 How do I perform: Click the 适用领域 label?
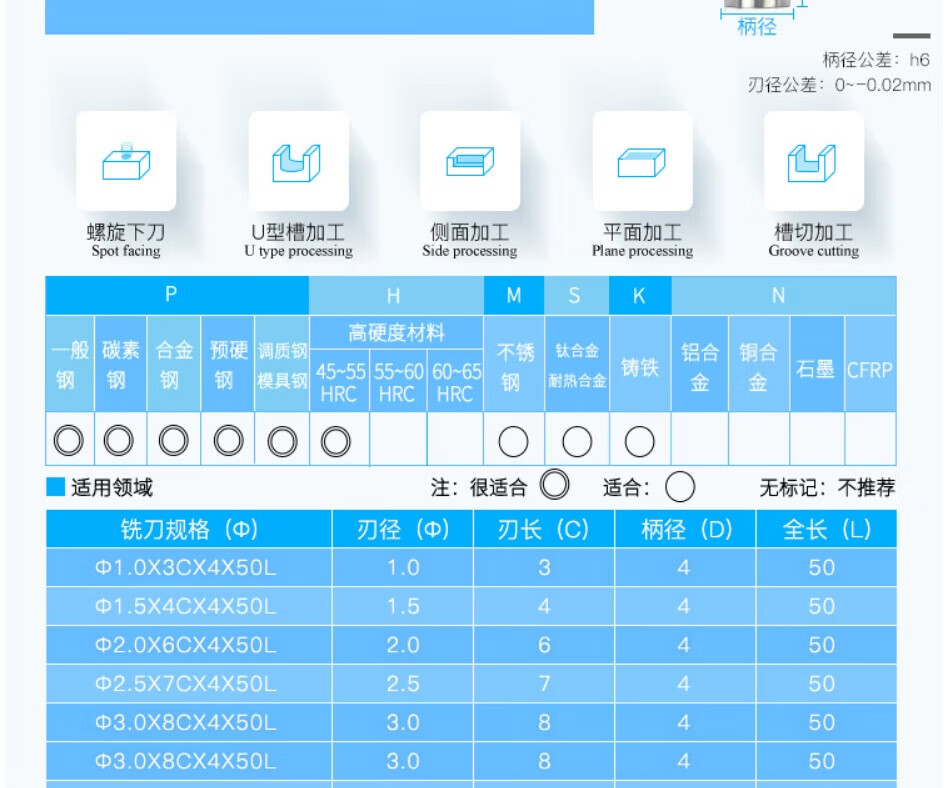pyautogui.click(x=111, y=487)
